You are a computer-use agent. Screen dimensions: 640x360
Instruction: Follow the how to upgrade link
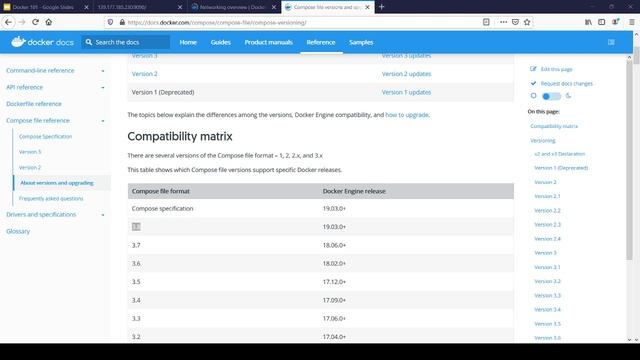pyautogui.click(x=407, y=115)
